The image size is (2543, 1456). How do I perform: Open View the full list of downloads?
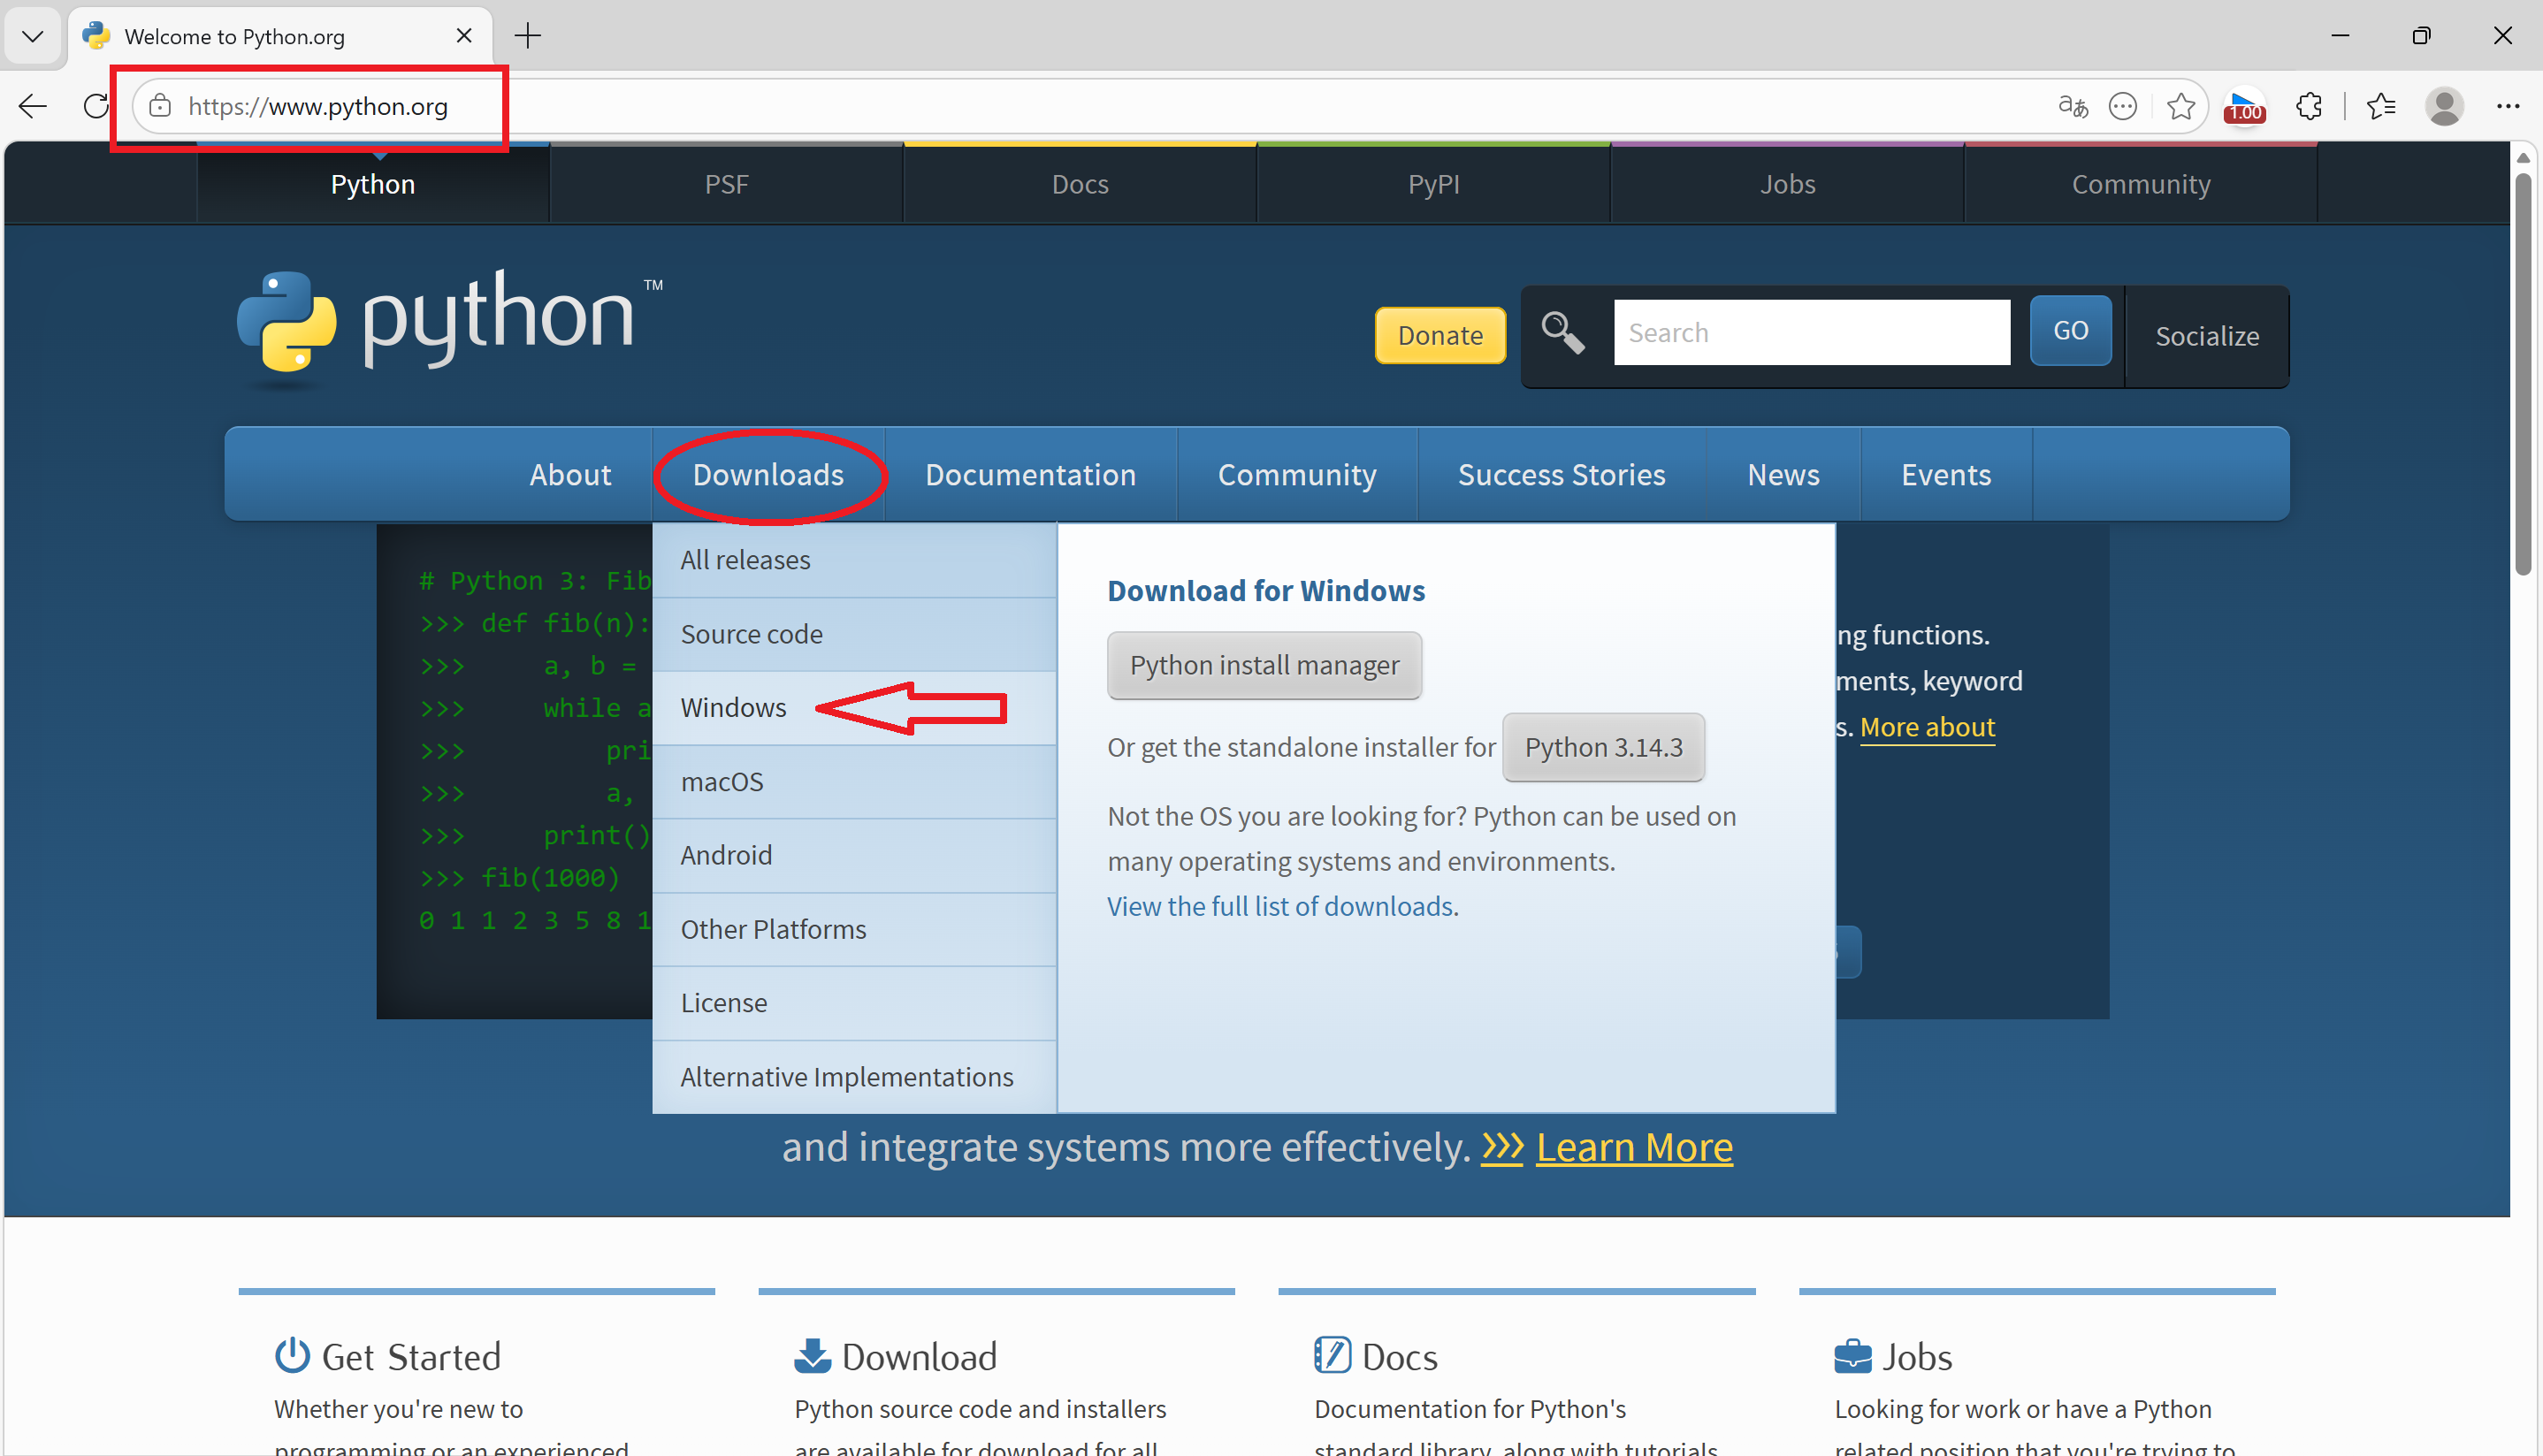[x=1280, y=906]
